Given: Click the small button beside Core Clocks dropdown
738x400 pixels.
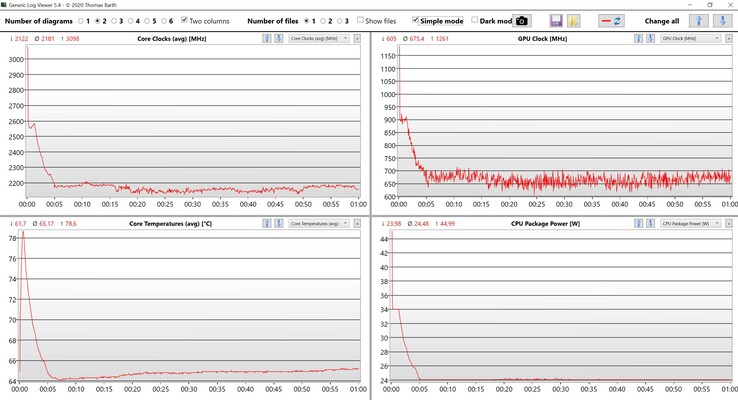Looking at the screenshot, I should (357, 38).
